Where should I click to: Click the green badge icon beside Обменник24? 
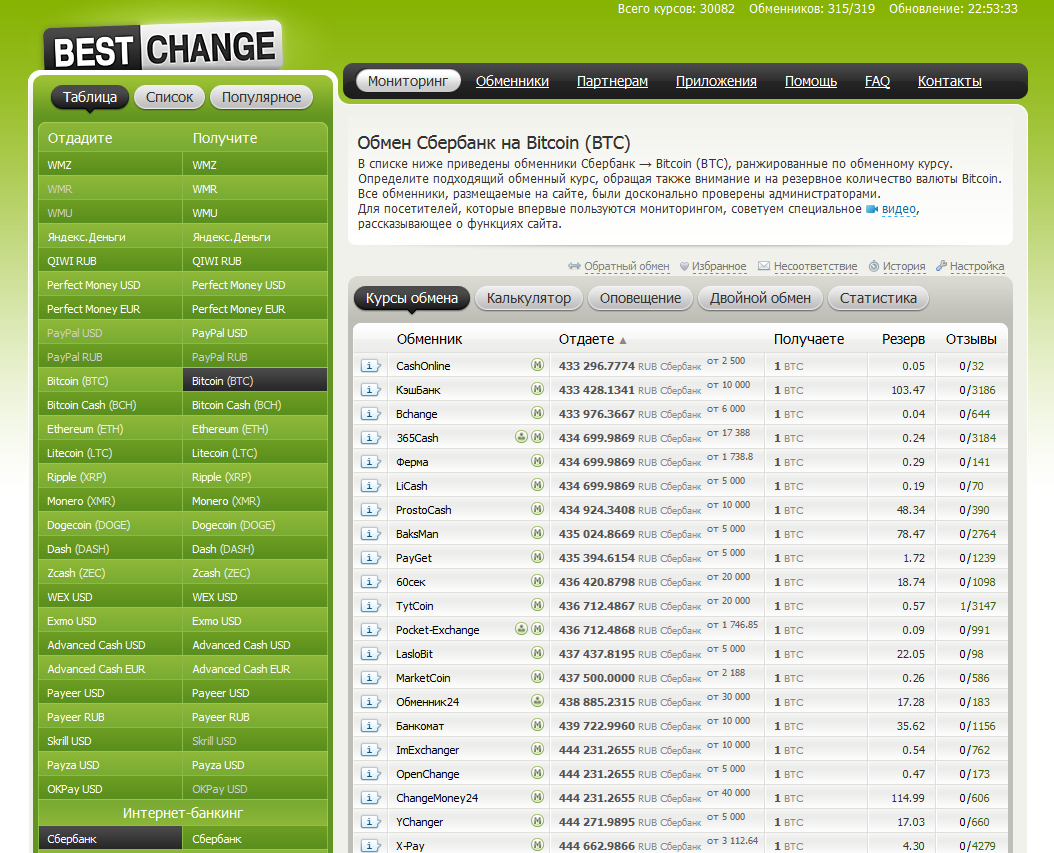[x=537, y=701]
